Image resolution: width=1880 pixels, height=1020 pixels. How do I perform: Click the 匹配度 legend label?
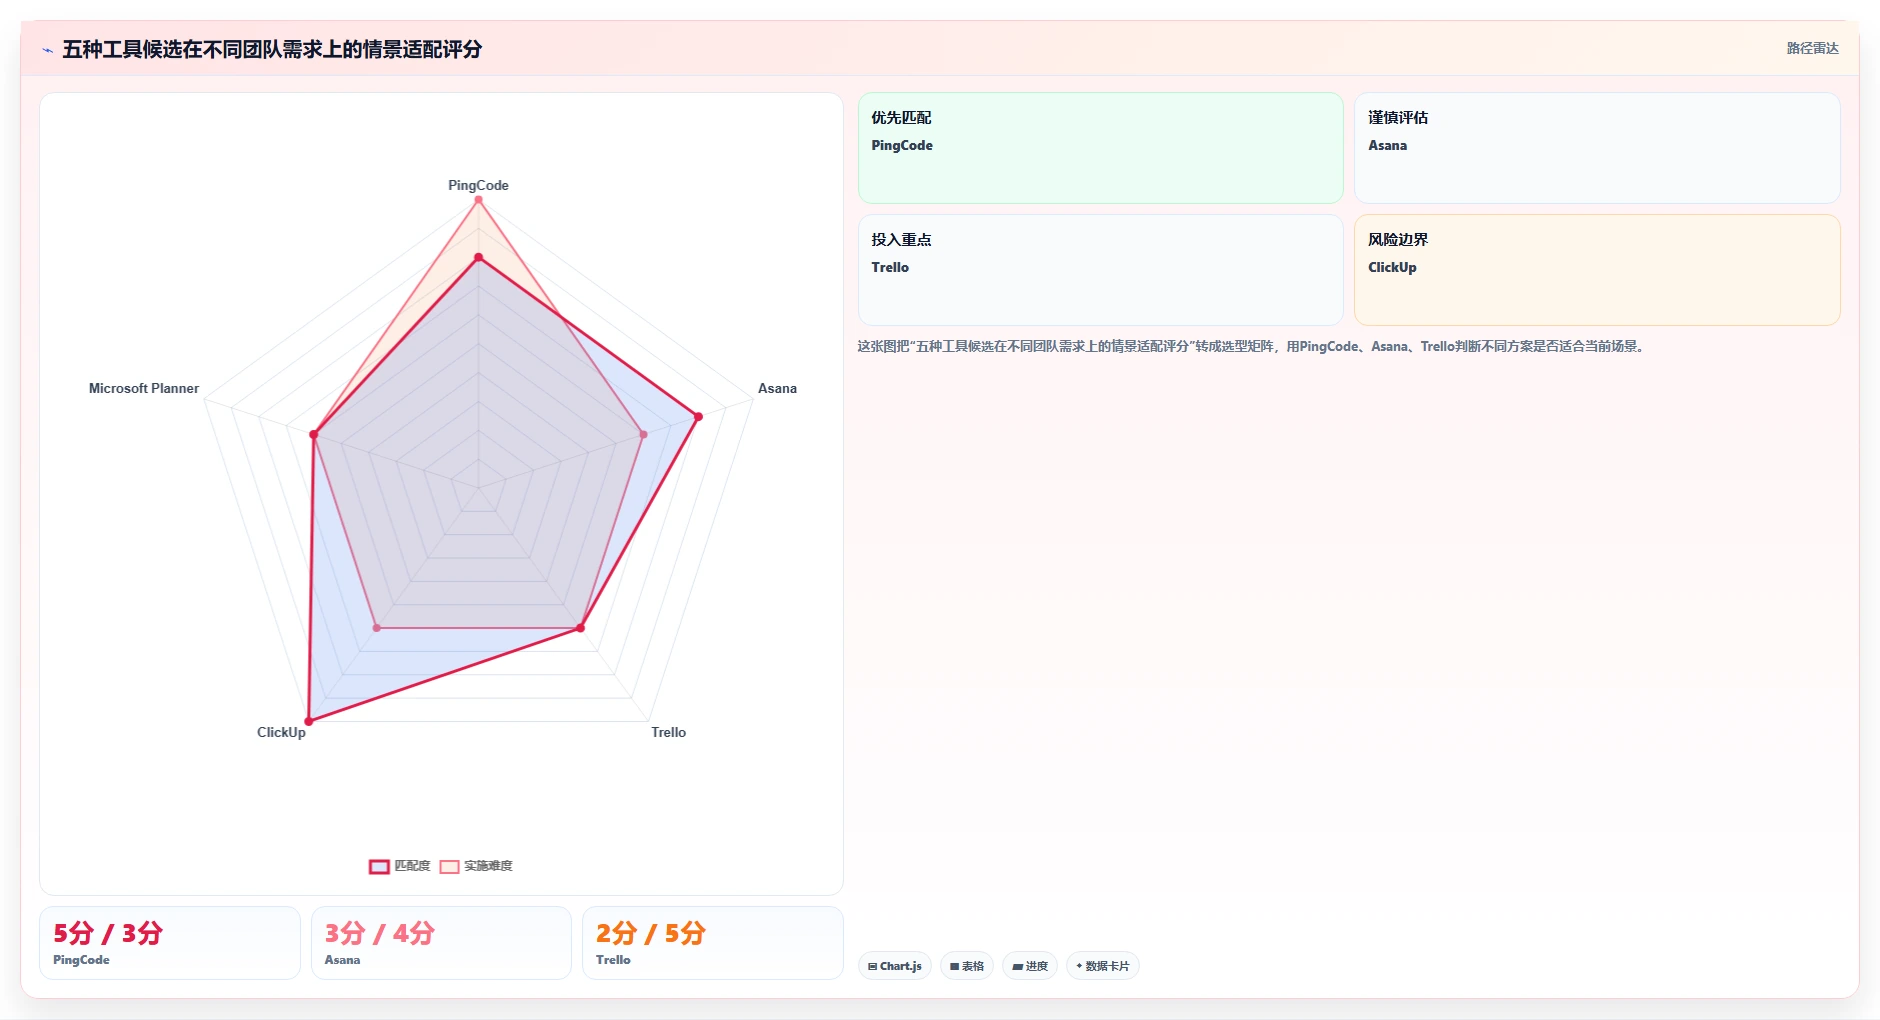coord(412,866)
